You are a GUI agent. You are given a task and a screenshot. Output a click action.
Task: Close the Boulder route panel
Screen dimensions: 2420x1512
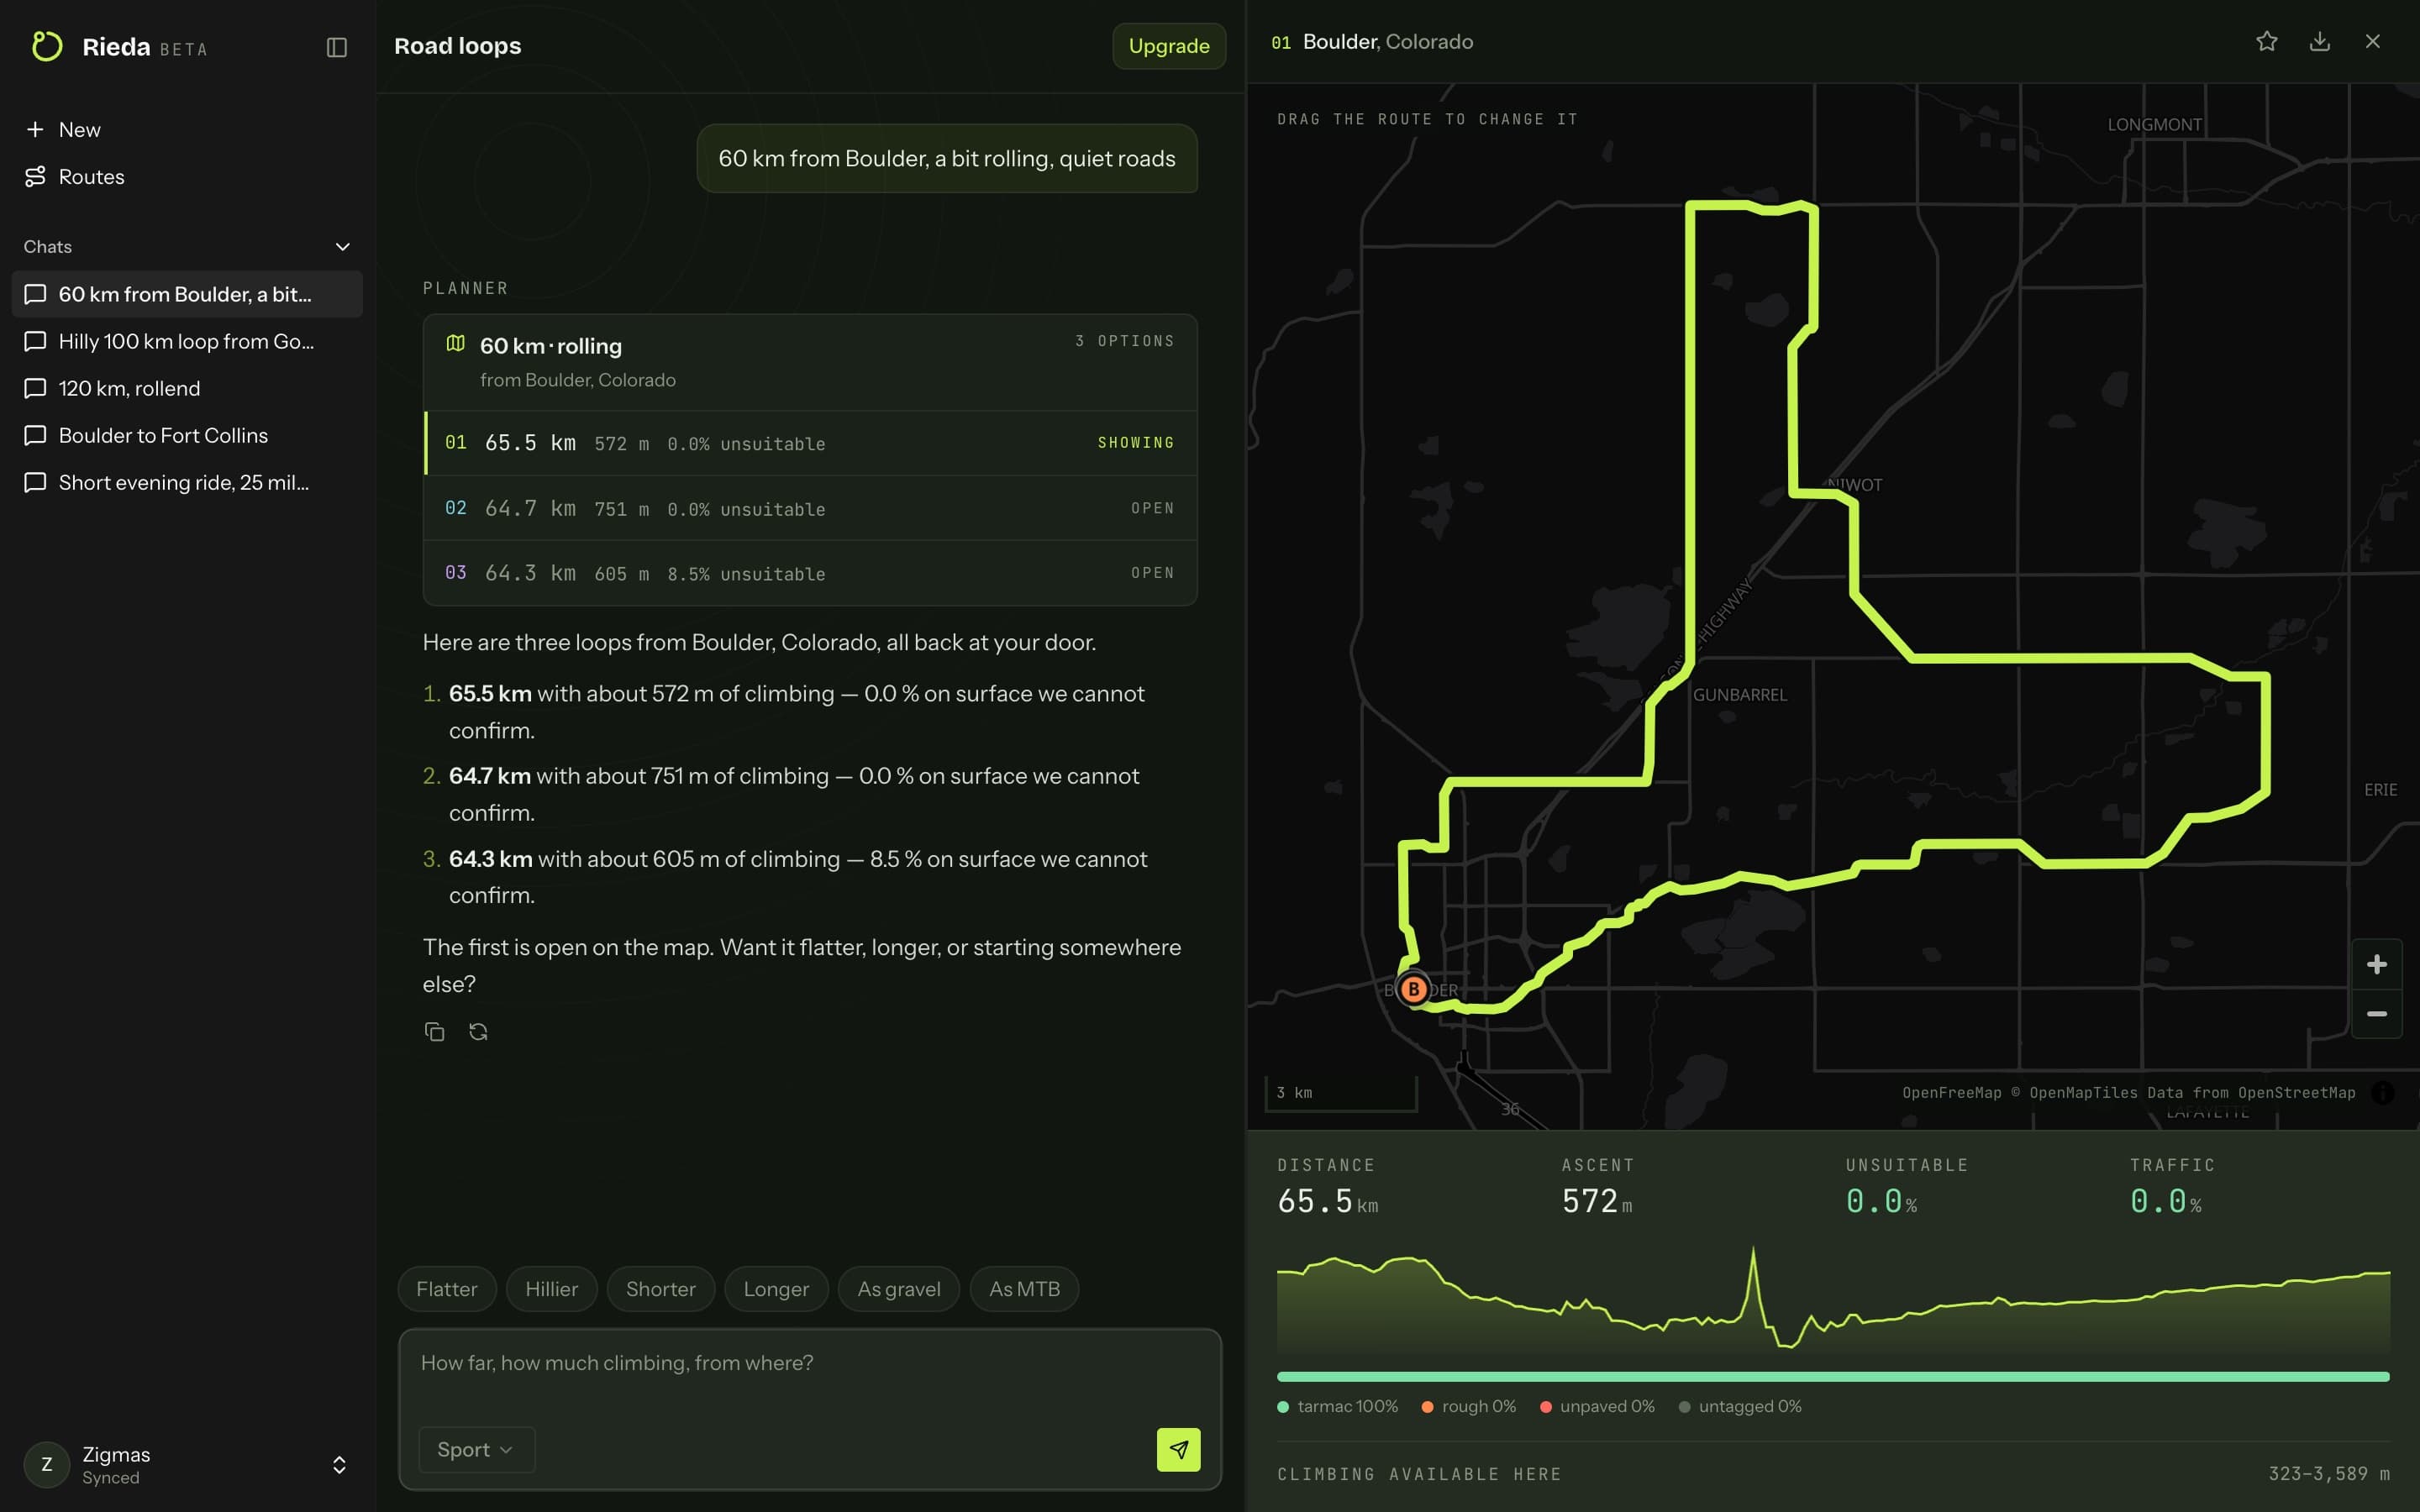point(2372,41)
